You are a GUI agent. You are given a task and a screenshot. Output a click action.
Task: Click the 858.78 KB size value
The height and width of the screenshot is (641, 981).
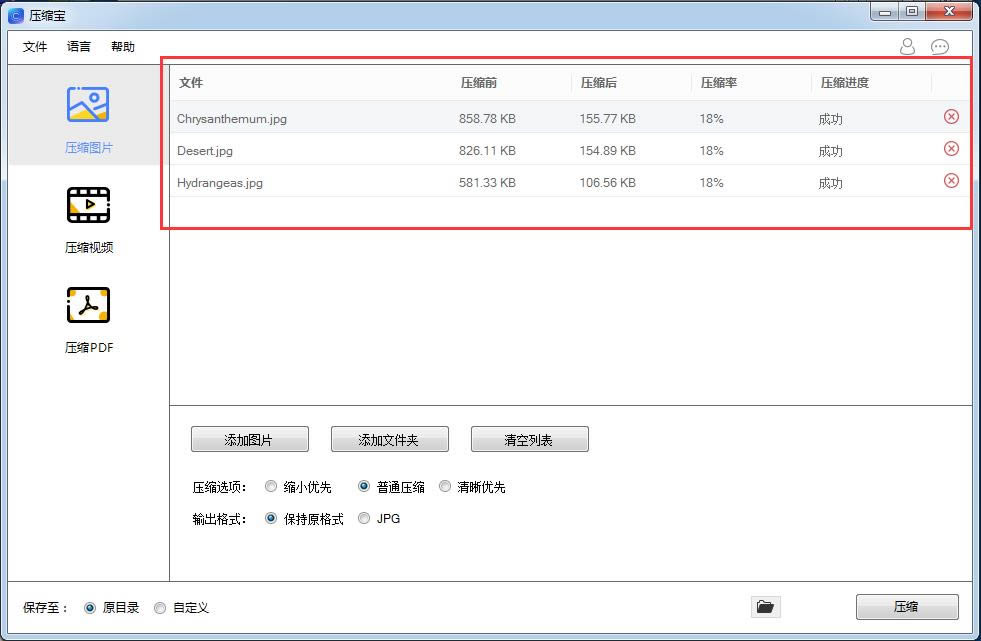click(487, 118)
